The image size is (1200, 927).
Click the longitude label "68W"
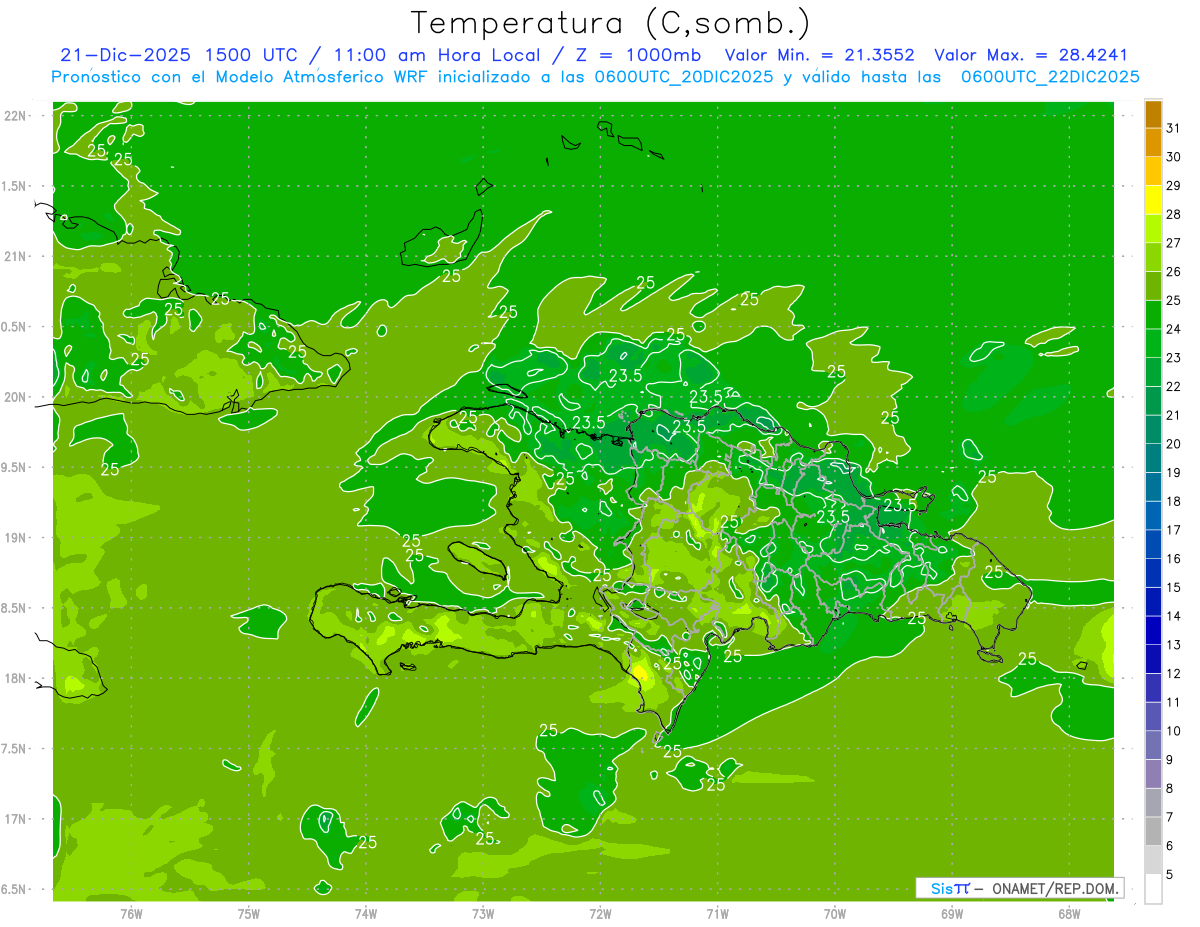click(1069, 913)
